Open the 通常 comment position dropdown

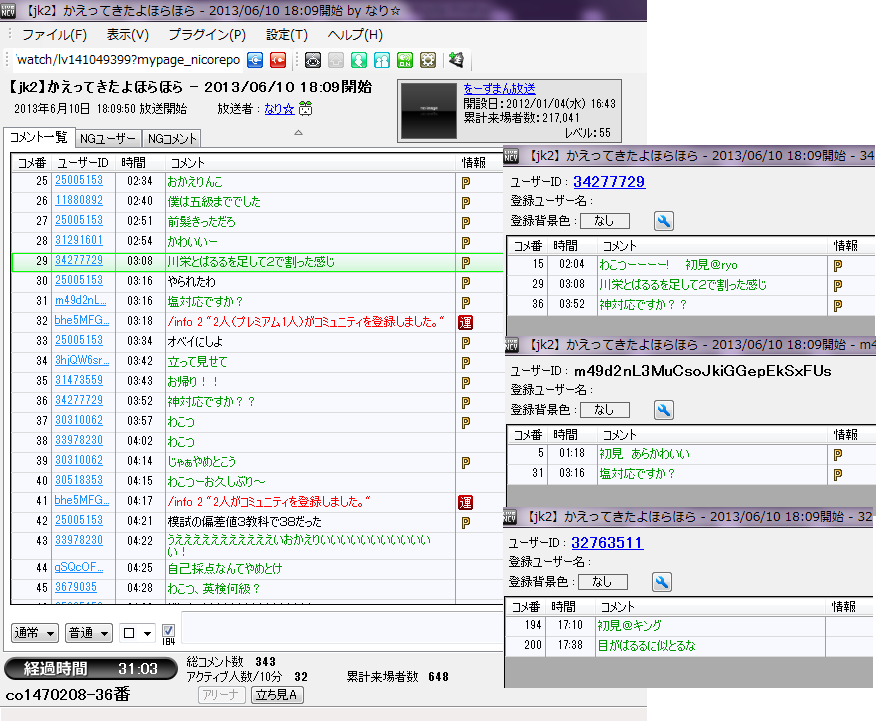[34, 633]
